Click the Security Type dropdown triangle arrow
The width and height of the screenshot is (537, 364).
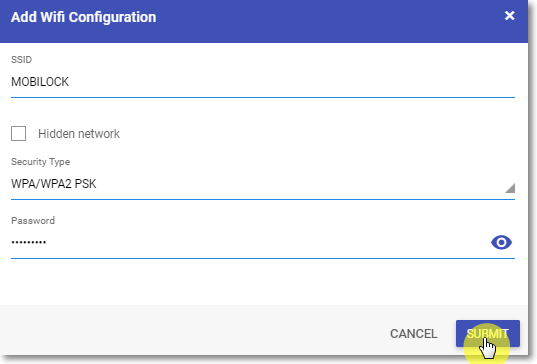tap(510, 188)
